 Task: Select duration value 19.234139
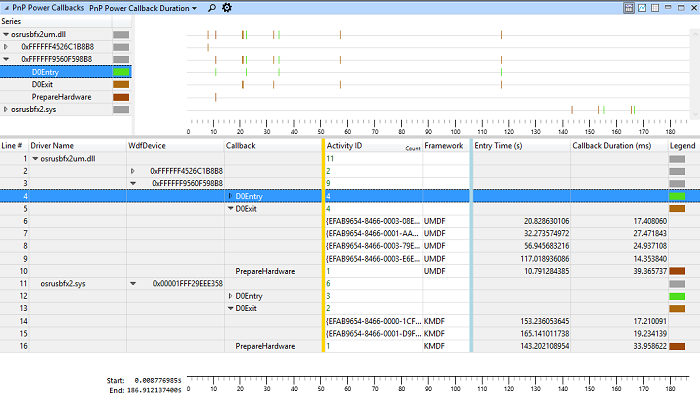coord(650,334)
